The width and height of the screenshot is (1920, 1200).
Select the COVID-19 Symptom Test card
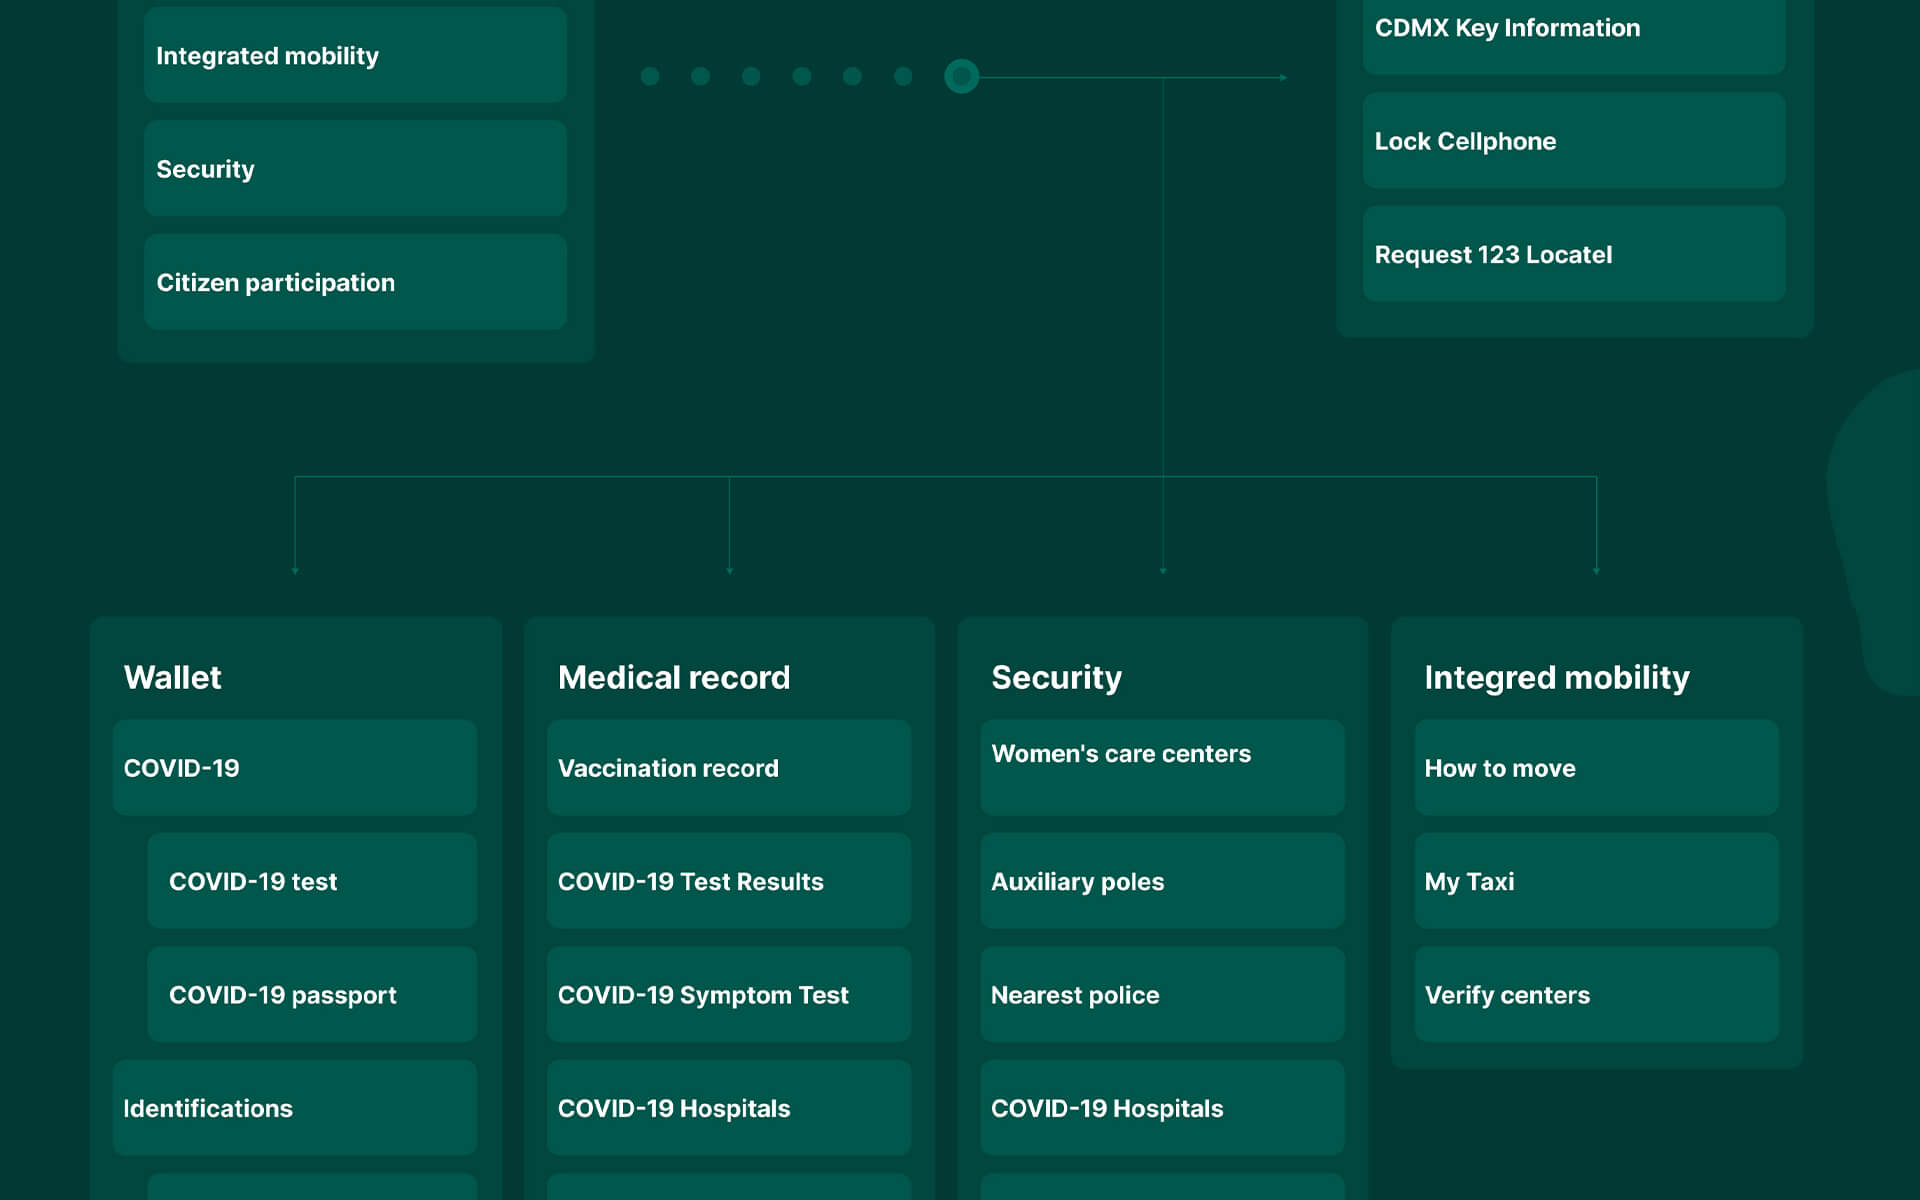[x=728, y=994]
